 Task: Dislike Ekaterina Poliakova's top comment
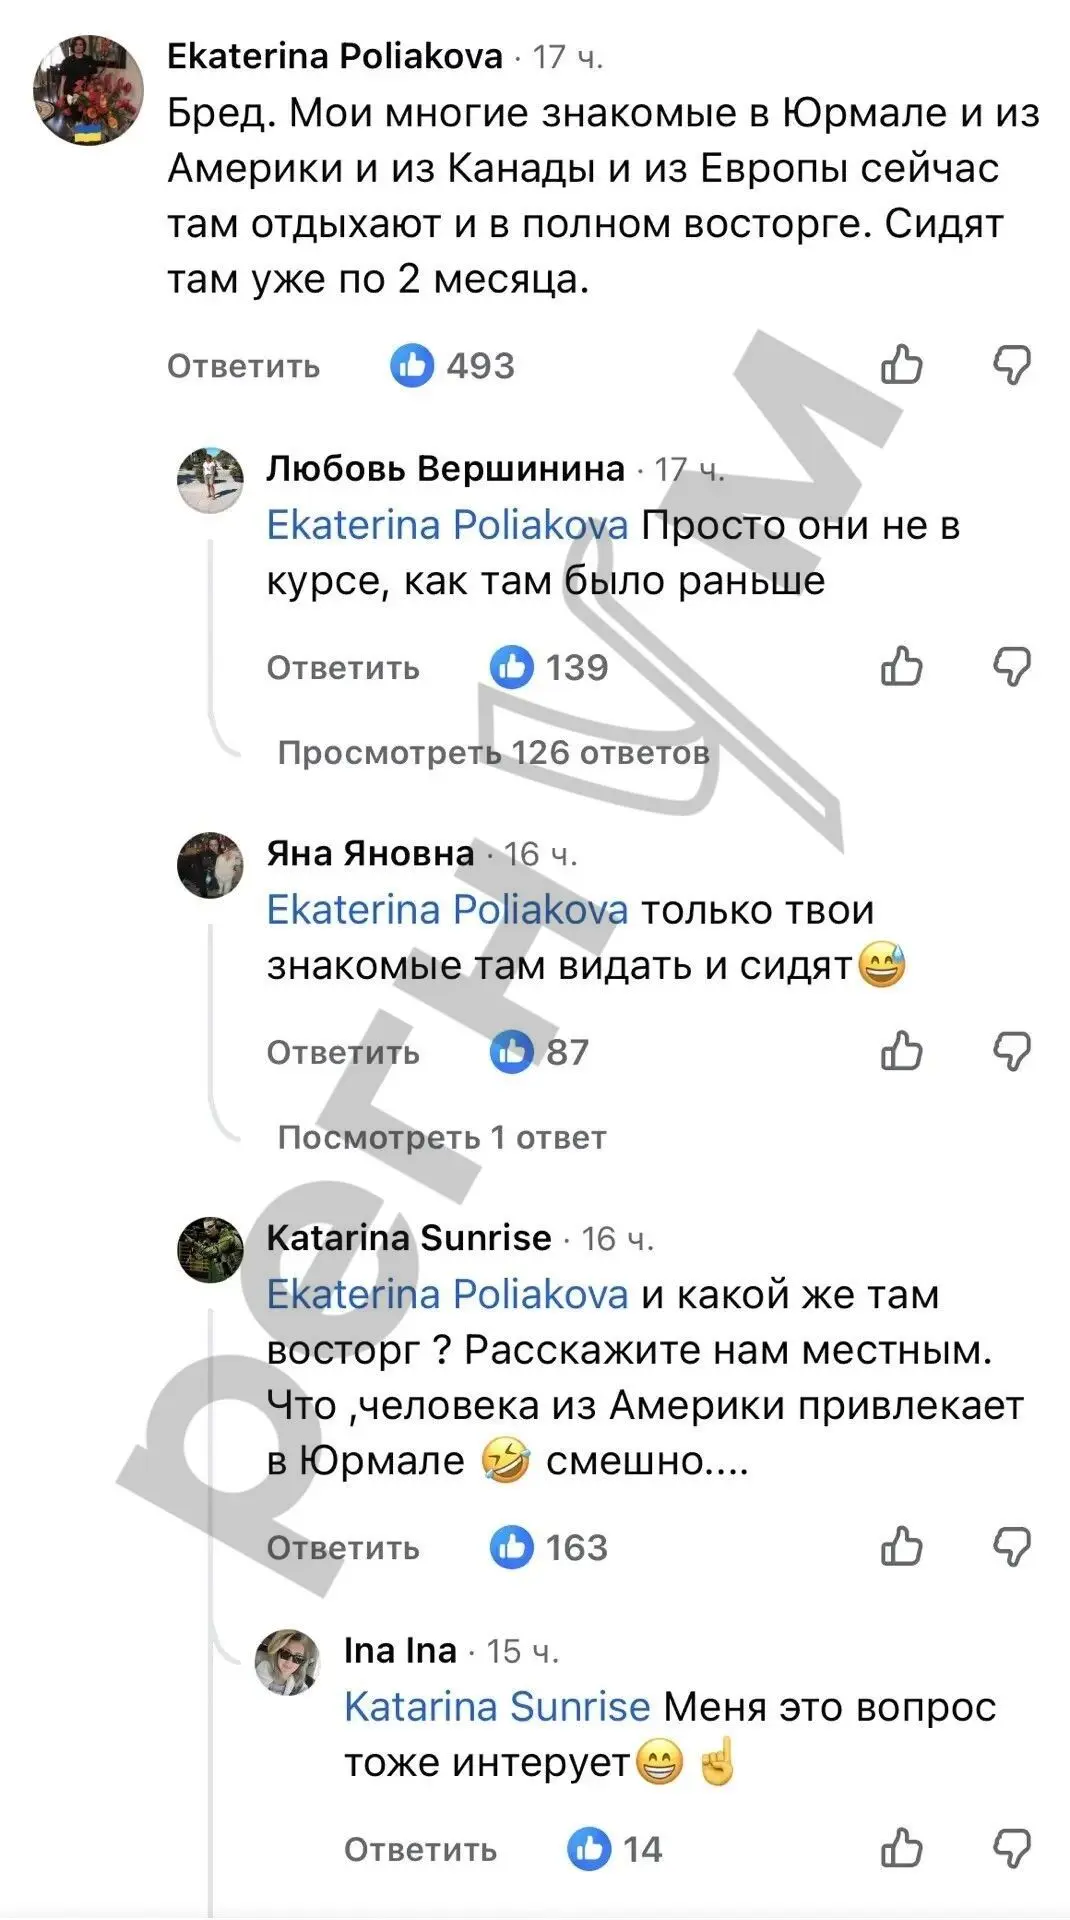point(1012,365)
